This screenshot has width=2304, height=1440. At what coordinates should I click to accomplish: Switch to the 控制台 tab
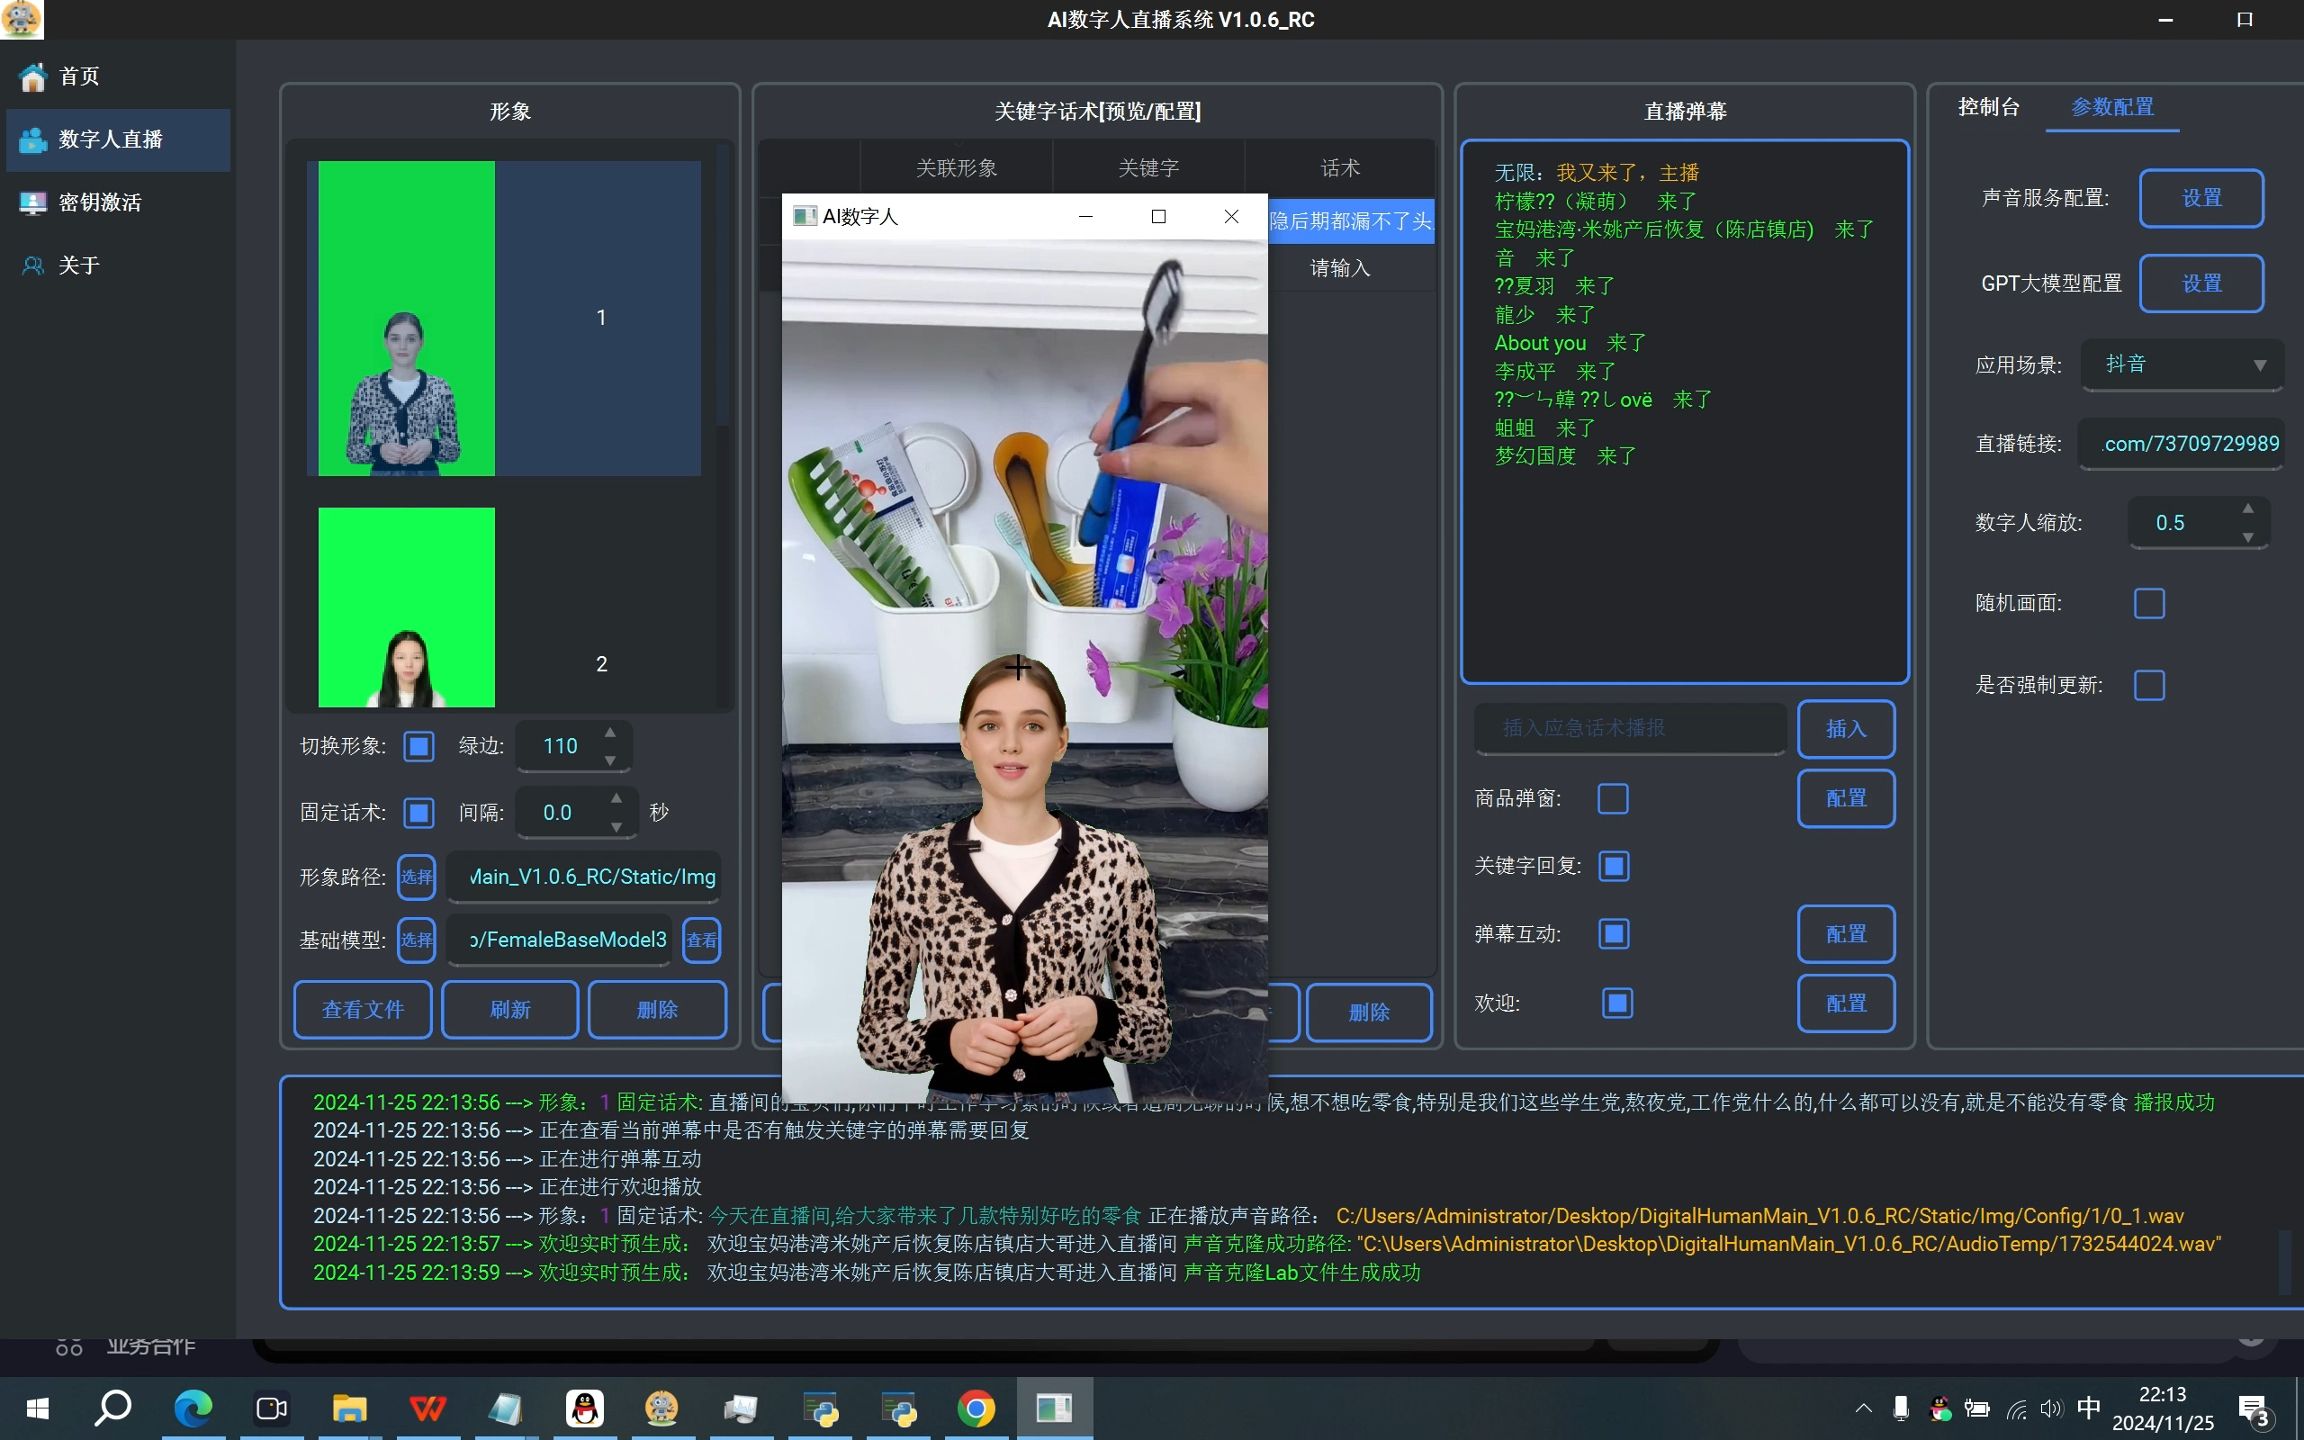[1988, 107]
